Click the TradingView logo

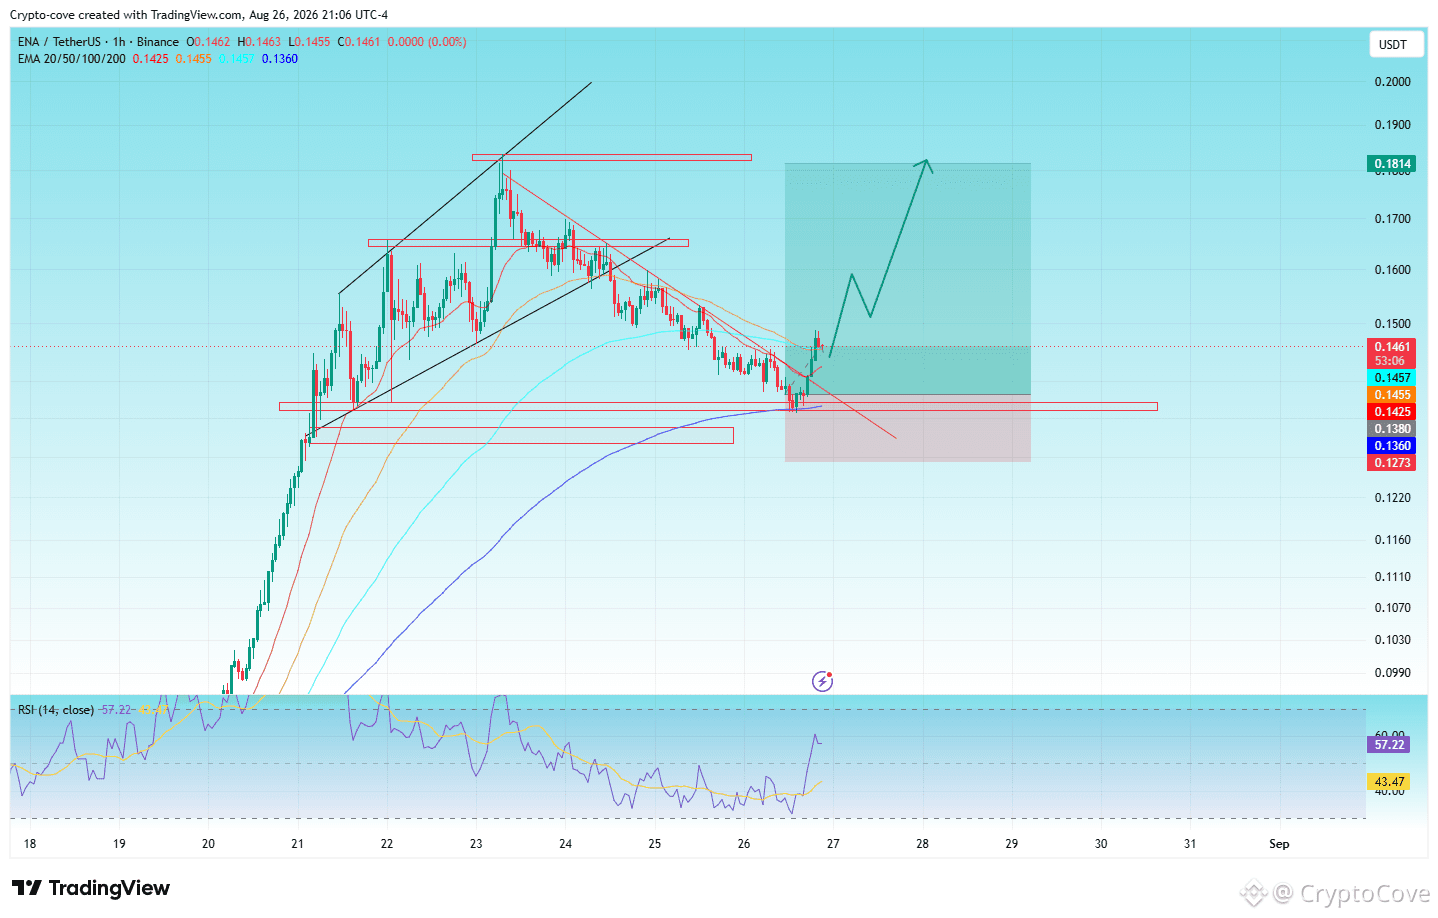pyautogui.click(x=91, y=888)
